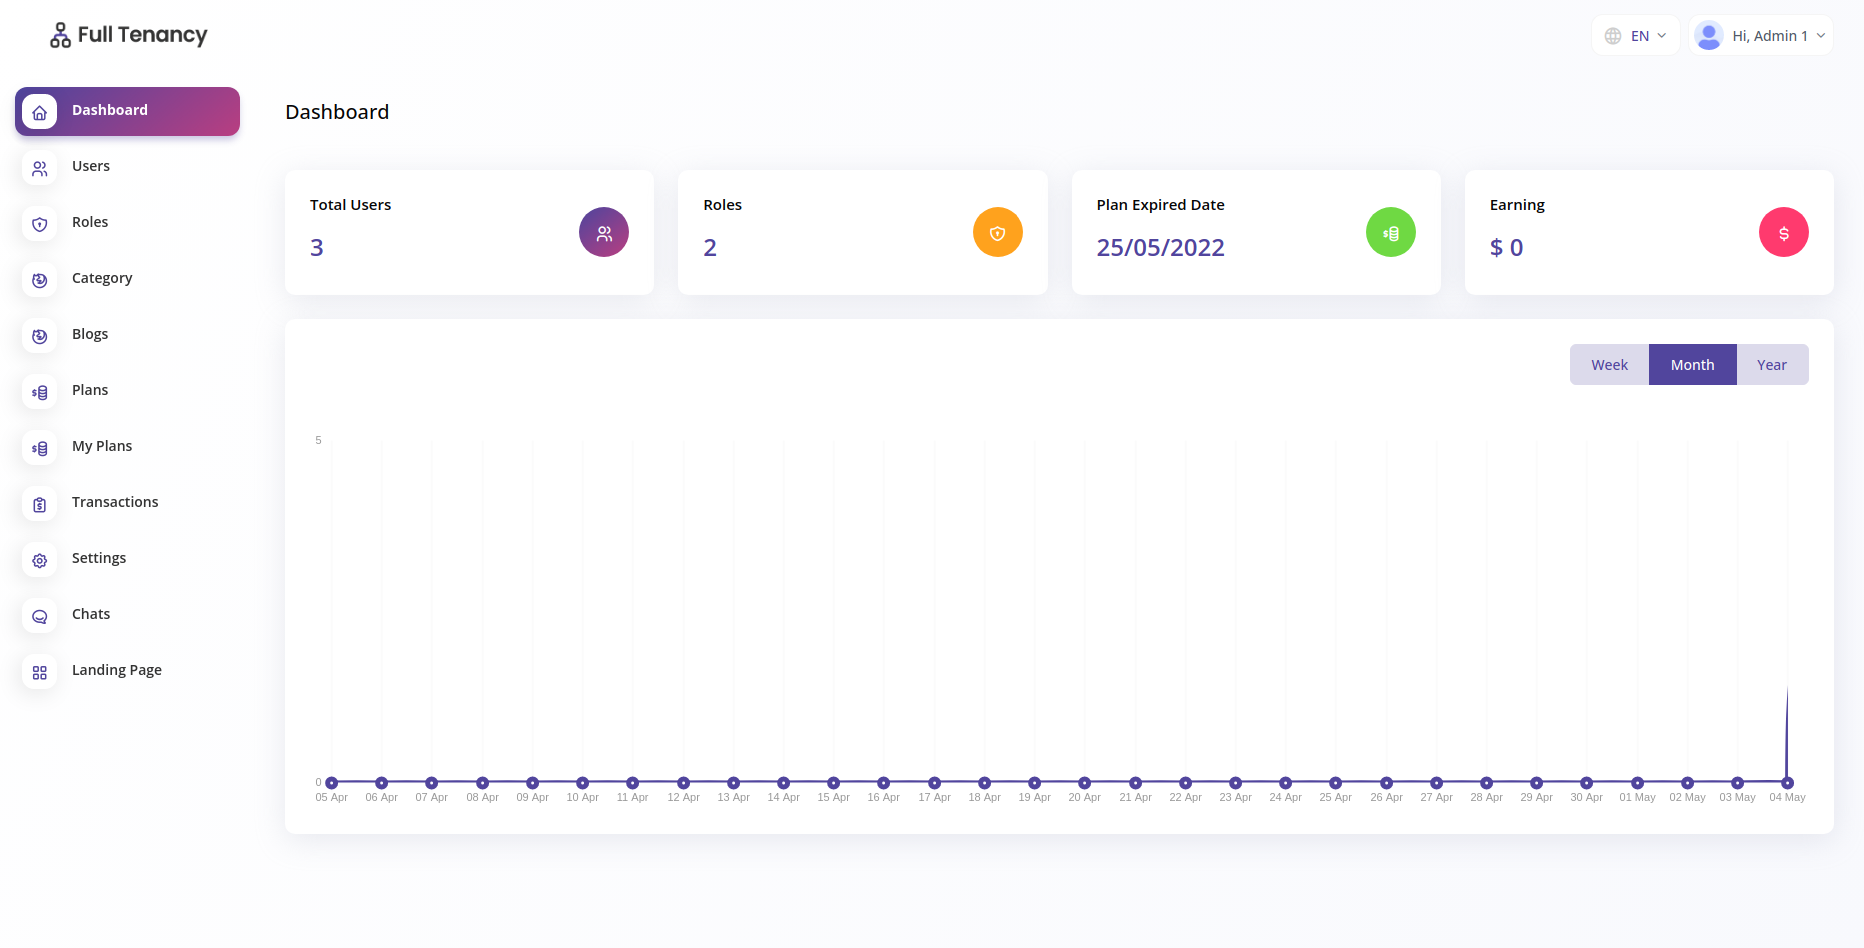Click the pink Earning dollar icon

pyautogui.click(x=1783, y=233)
